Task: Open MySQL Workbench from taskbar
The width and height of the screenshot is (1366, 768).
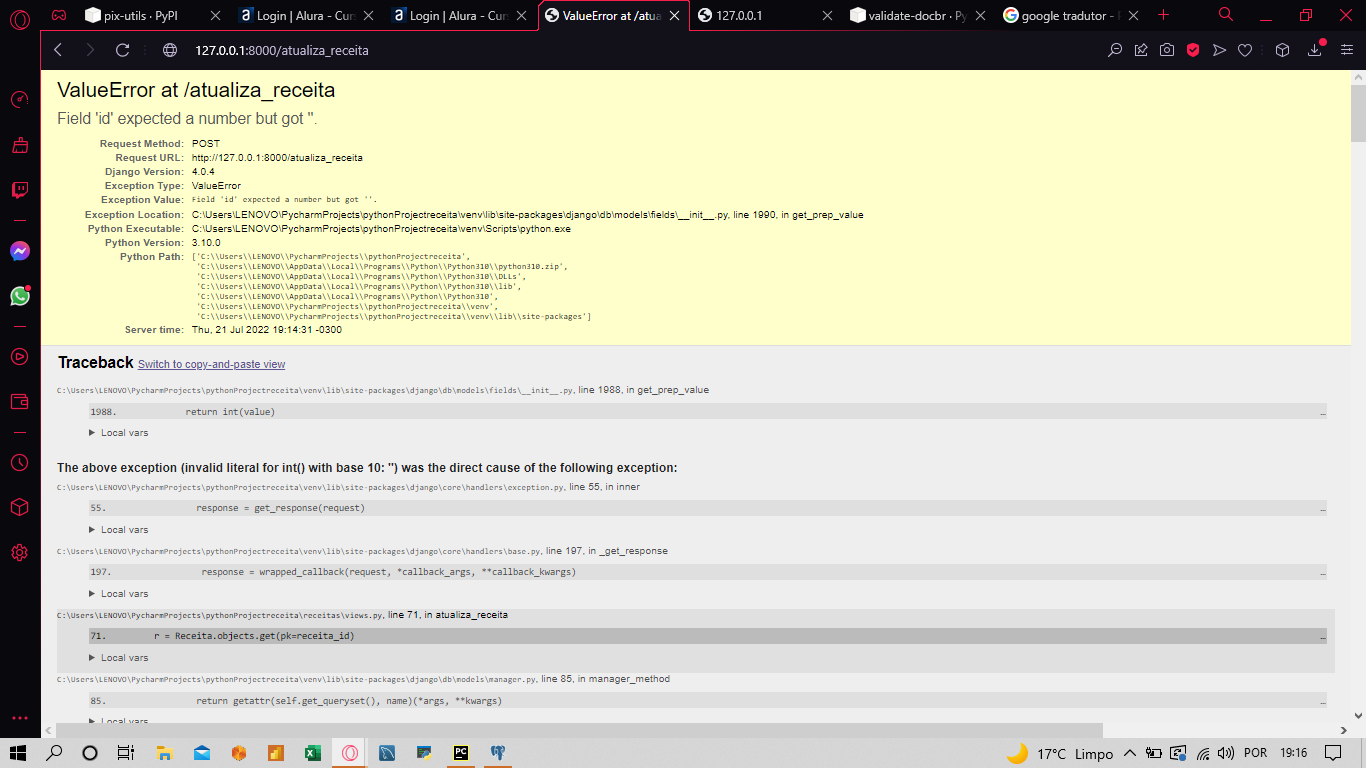Action: [x=387, y=753]
